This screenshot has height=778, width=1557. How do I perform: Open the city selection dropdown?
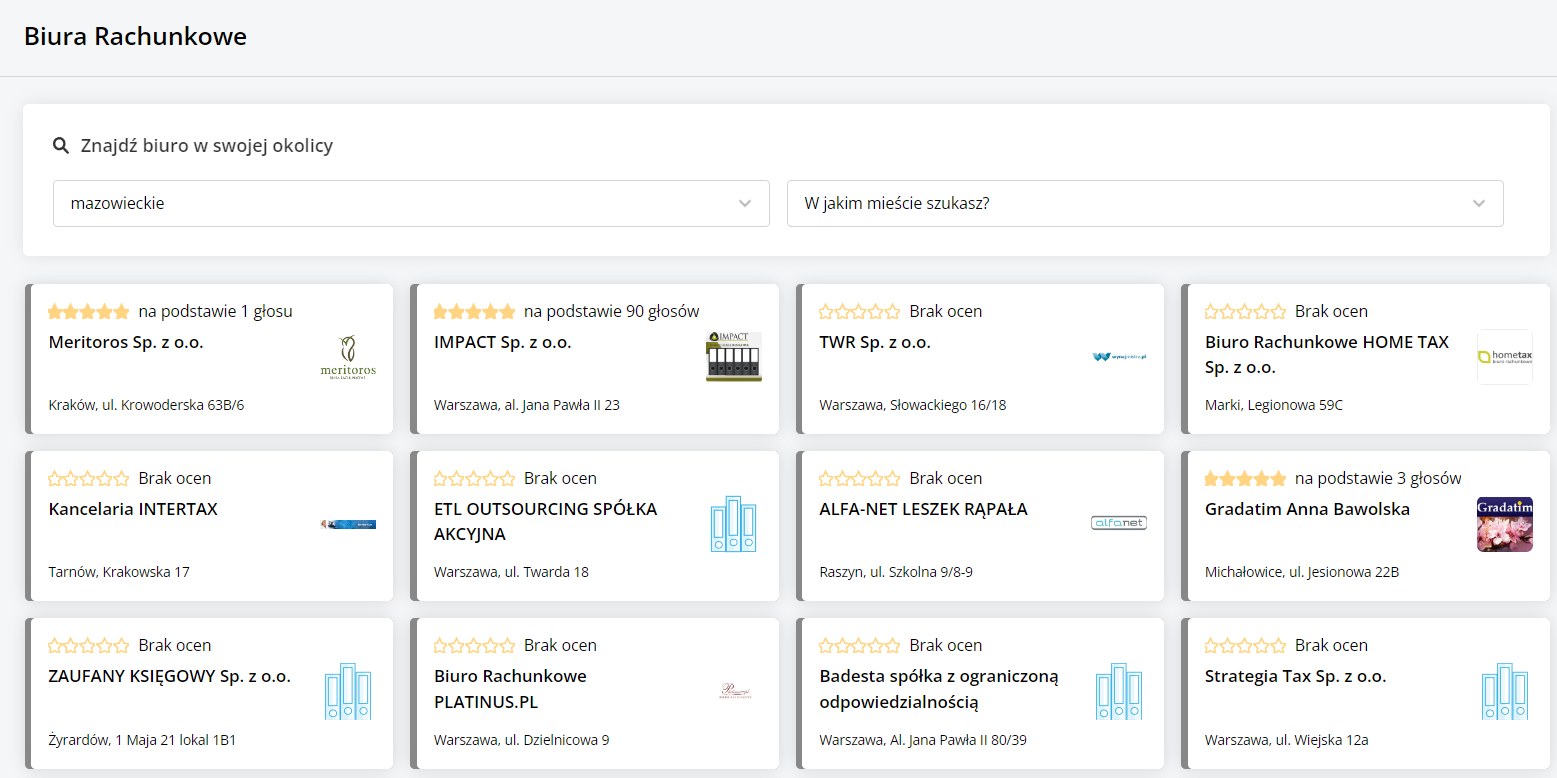[x=1144, y=203]
